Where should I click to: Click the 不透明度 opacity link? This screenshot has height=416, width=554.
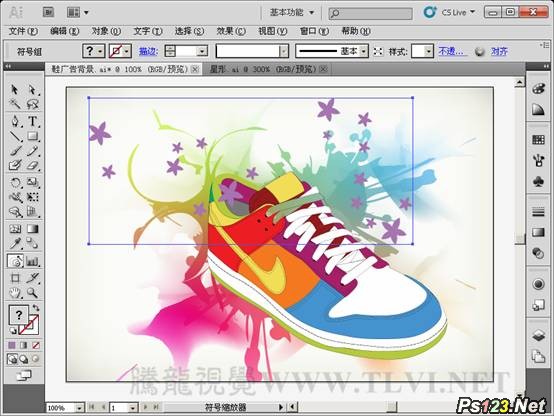(x=452, y=52)
